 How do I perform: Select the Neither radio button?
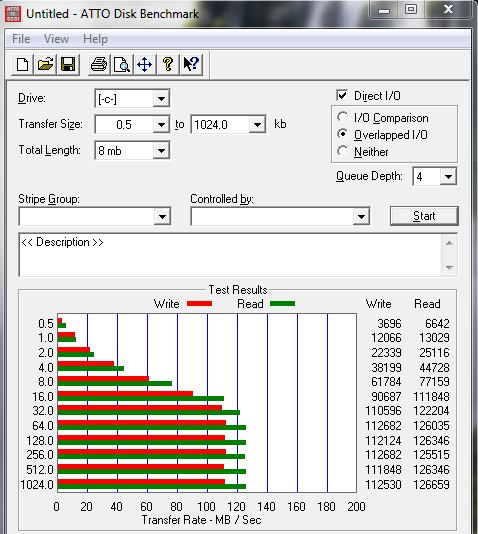tap(342, 151)
